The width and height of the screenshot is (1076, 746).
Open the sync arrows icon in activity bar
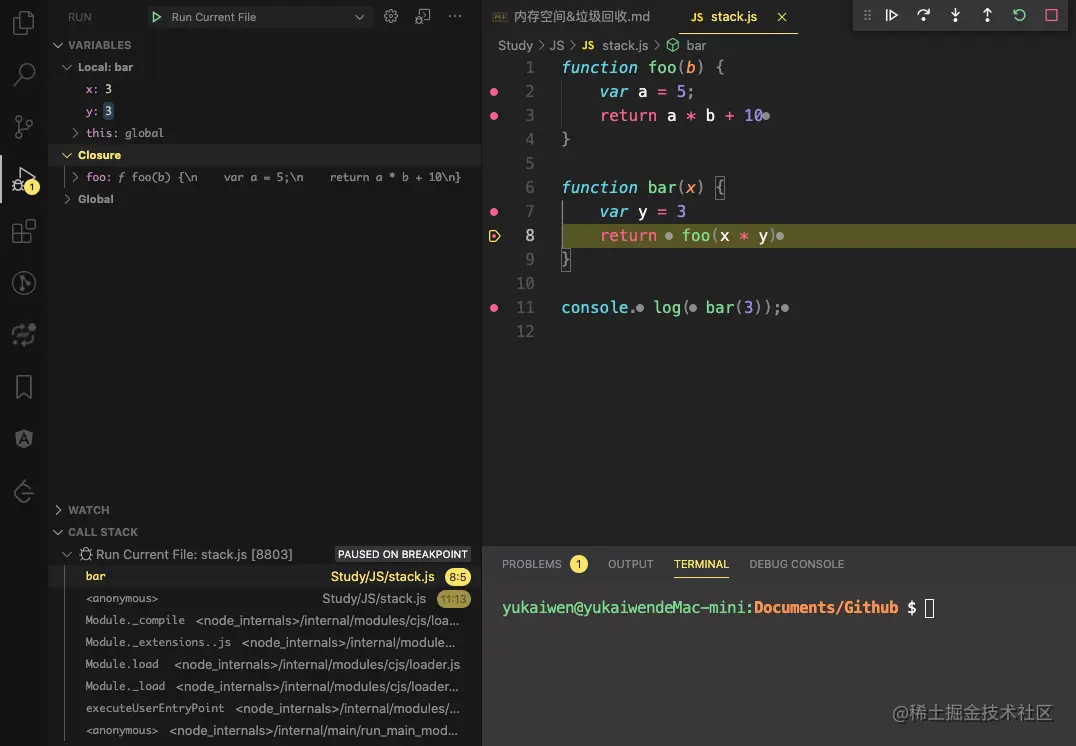23,335
